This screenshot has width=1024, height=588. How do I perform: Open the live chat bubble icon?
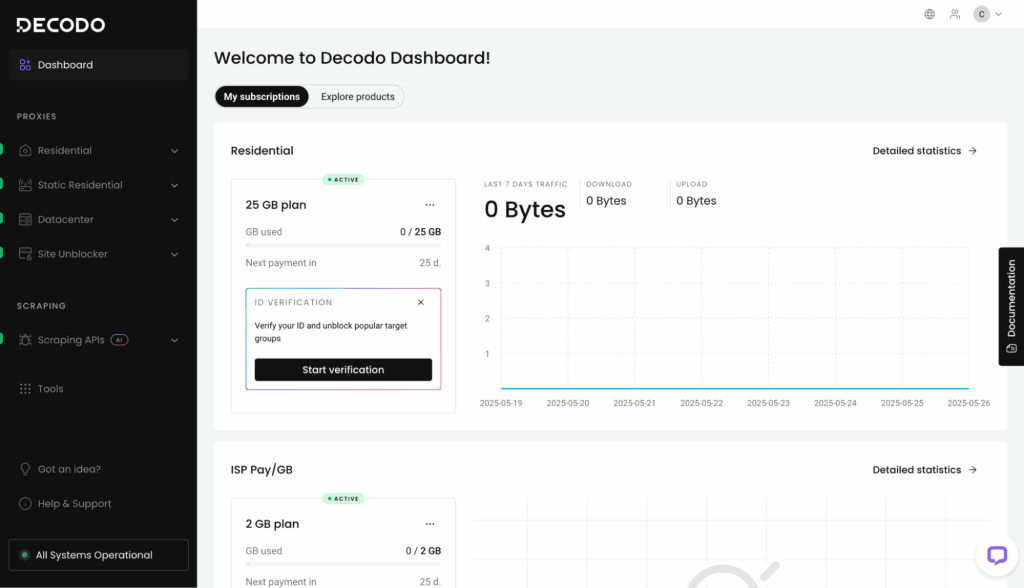pyautogui.click(x=997, y=556)
